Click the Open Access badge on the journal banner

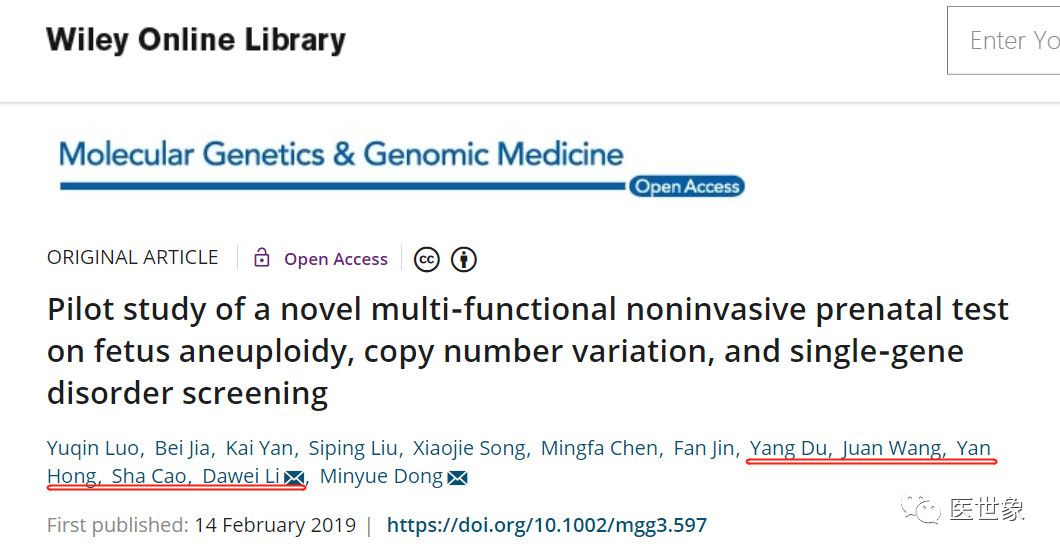(x=686, y=186)
